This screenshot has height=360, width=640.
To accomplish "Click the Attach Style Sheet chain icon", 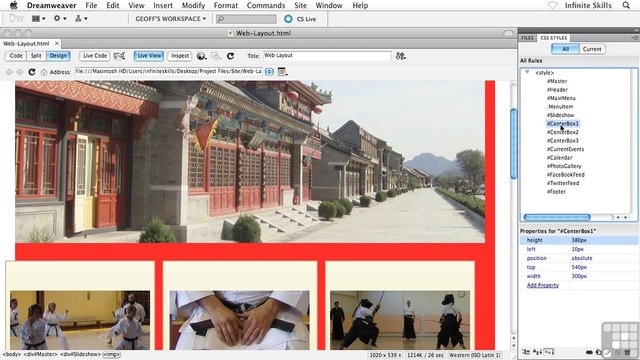I will pos(589,352).
